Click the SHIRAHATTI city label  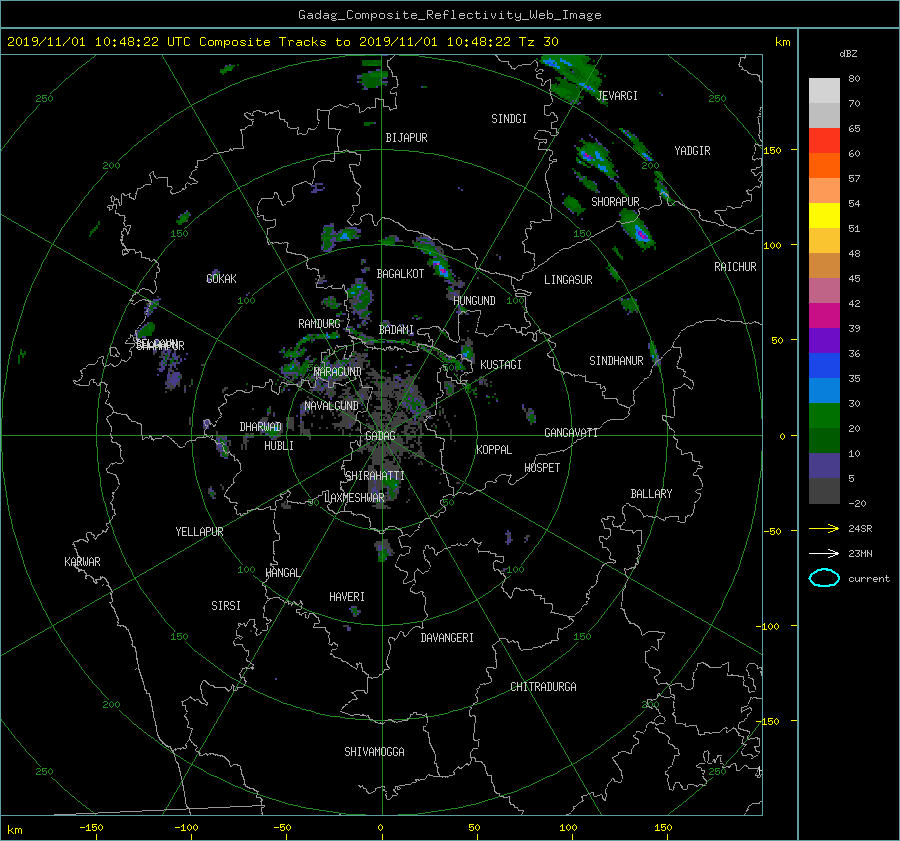tap(374, 476)
